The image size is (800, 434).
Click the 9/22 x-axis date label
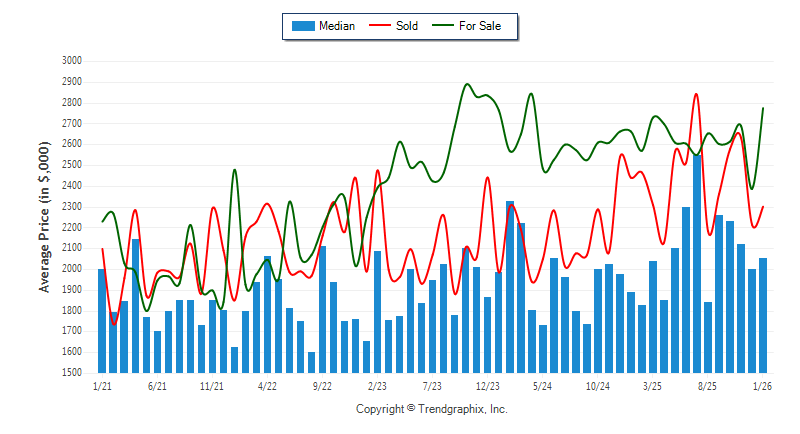point(322,385)
